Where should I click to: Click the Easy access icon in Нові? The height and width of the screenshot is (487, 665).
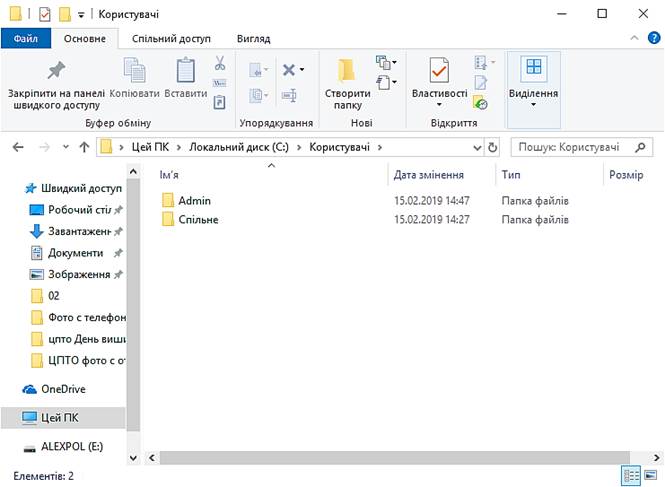[383, 82]
